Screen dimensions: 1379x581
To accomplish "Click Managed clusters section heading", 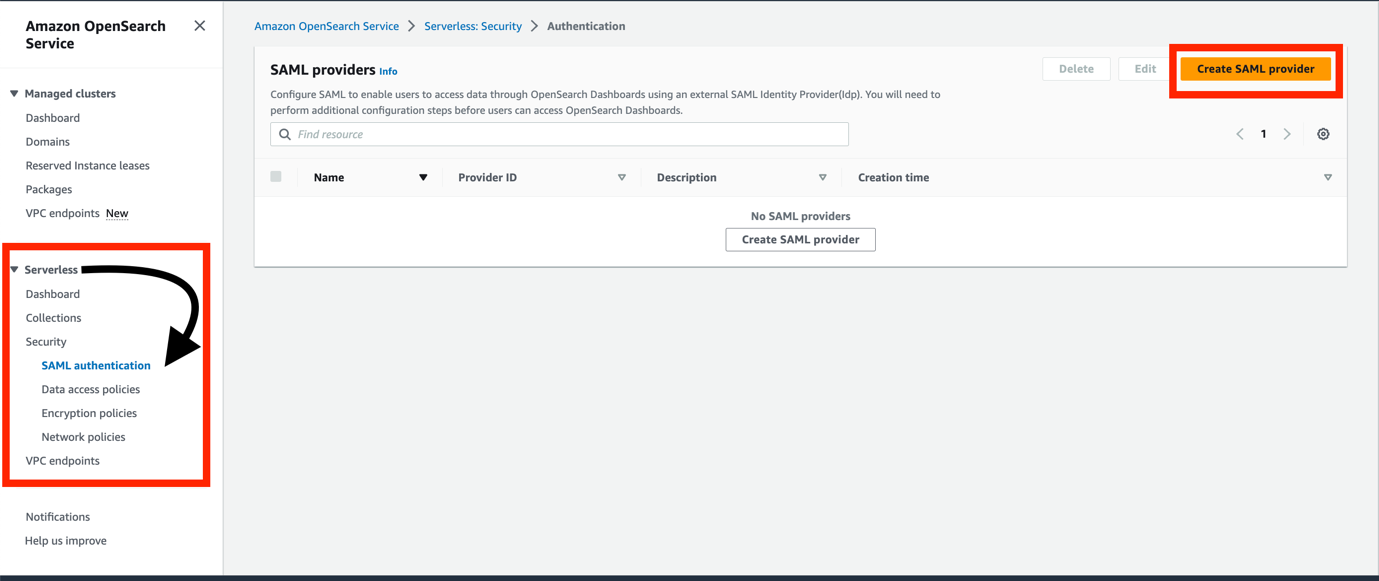I will (70, 94).
